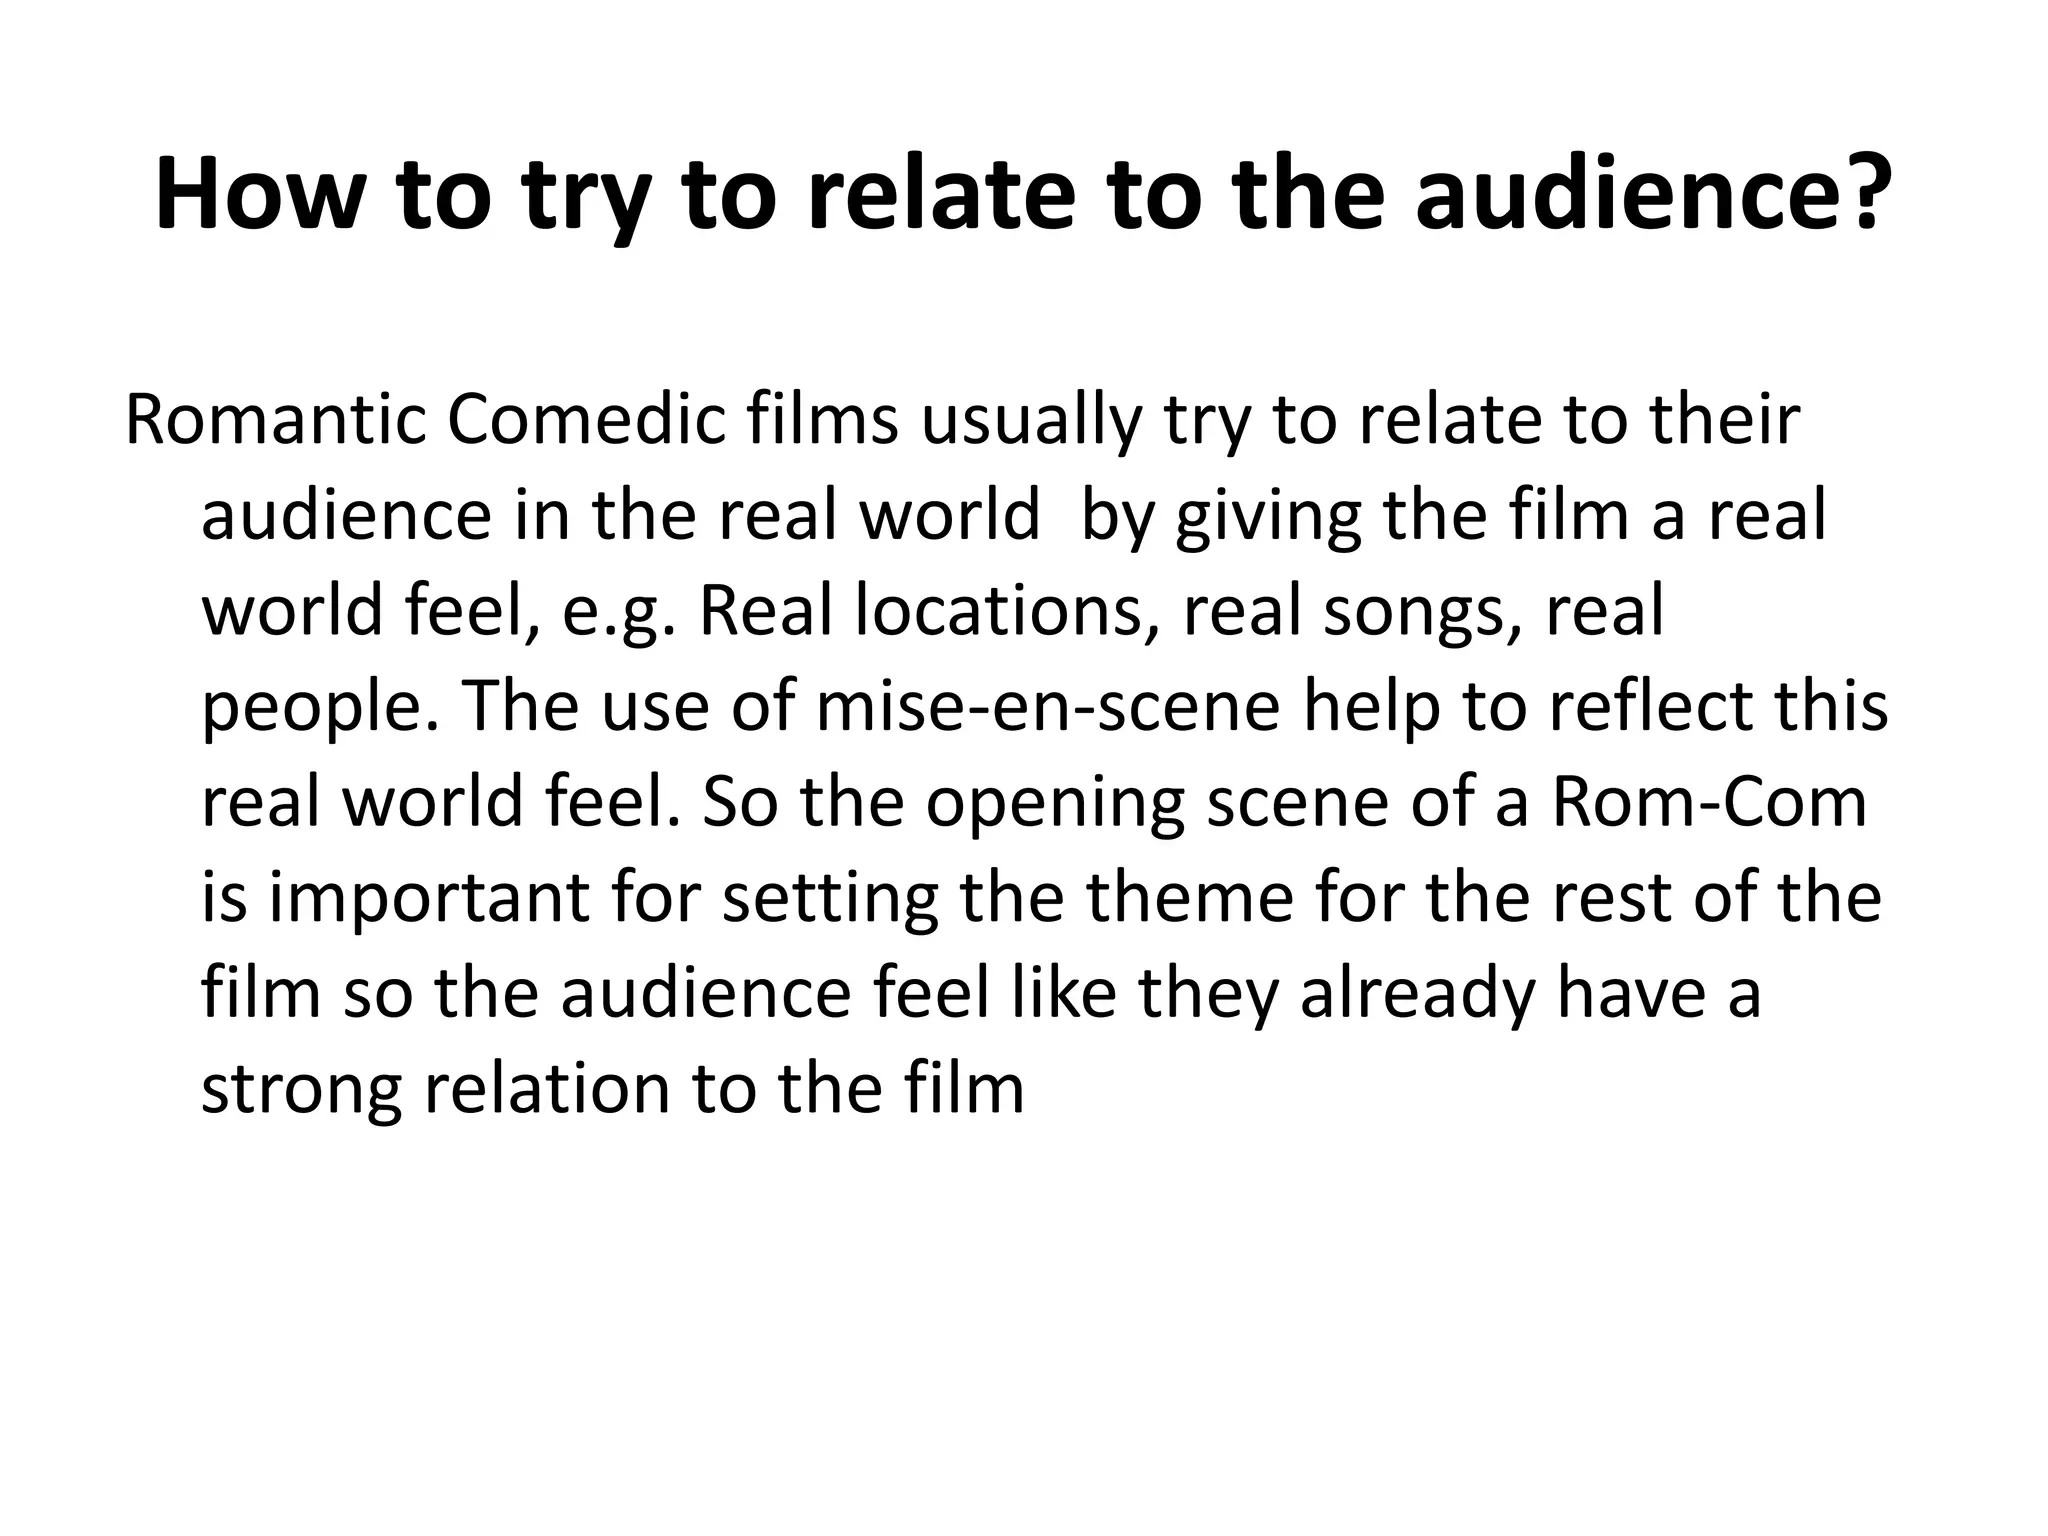Viewport: 2048px width, 1536px height.
Task: Click the word 'people.' starting the fourth line
Action: (320, 708)
